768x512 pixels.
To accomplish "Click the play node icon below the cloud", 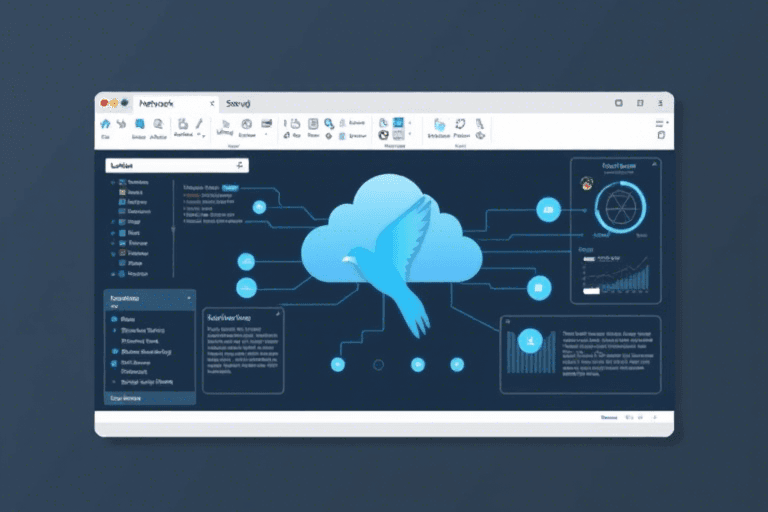I will [417, 364].
